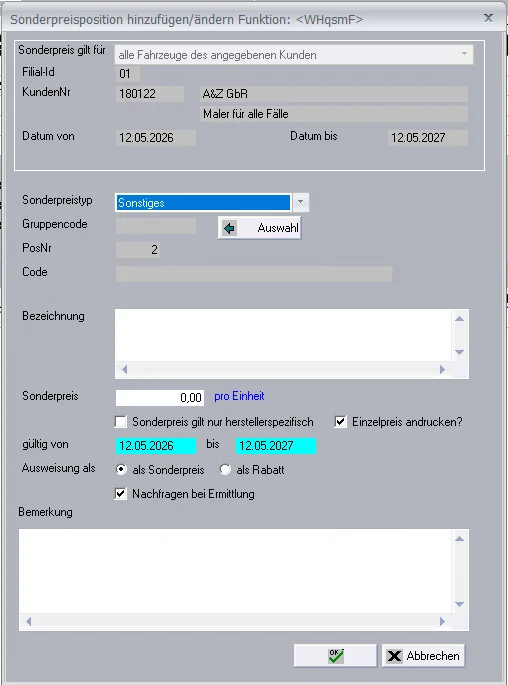This screenshot has width=508, height=685.
Task: Click Bezeichnung horizontal scroll right arrow
Action: pyautogui.click(x=442, y=370)
